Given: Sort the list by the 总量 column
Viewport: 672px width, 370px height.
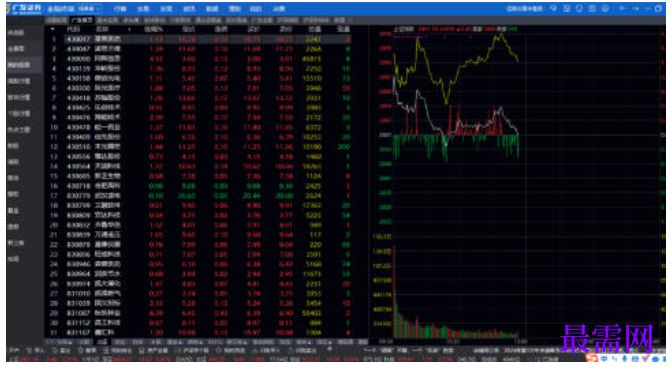Looking at the screenshot, I should tap(315, 29).
